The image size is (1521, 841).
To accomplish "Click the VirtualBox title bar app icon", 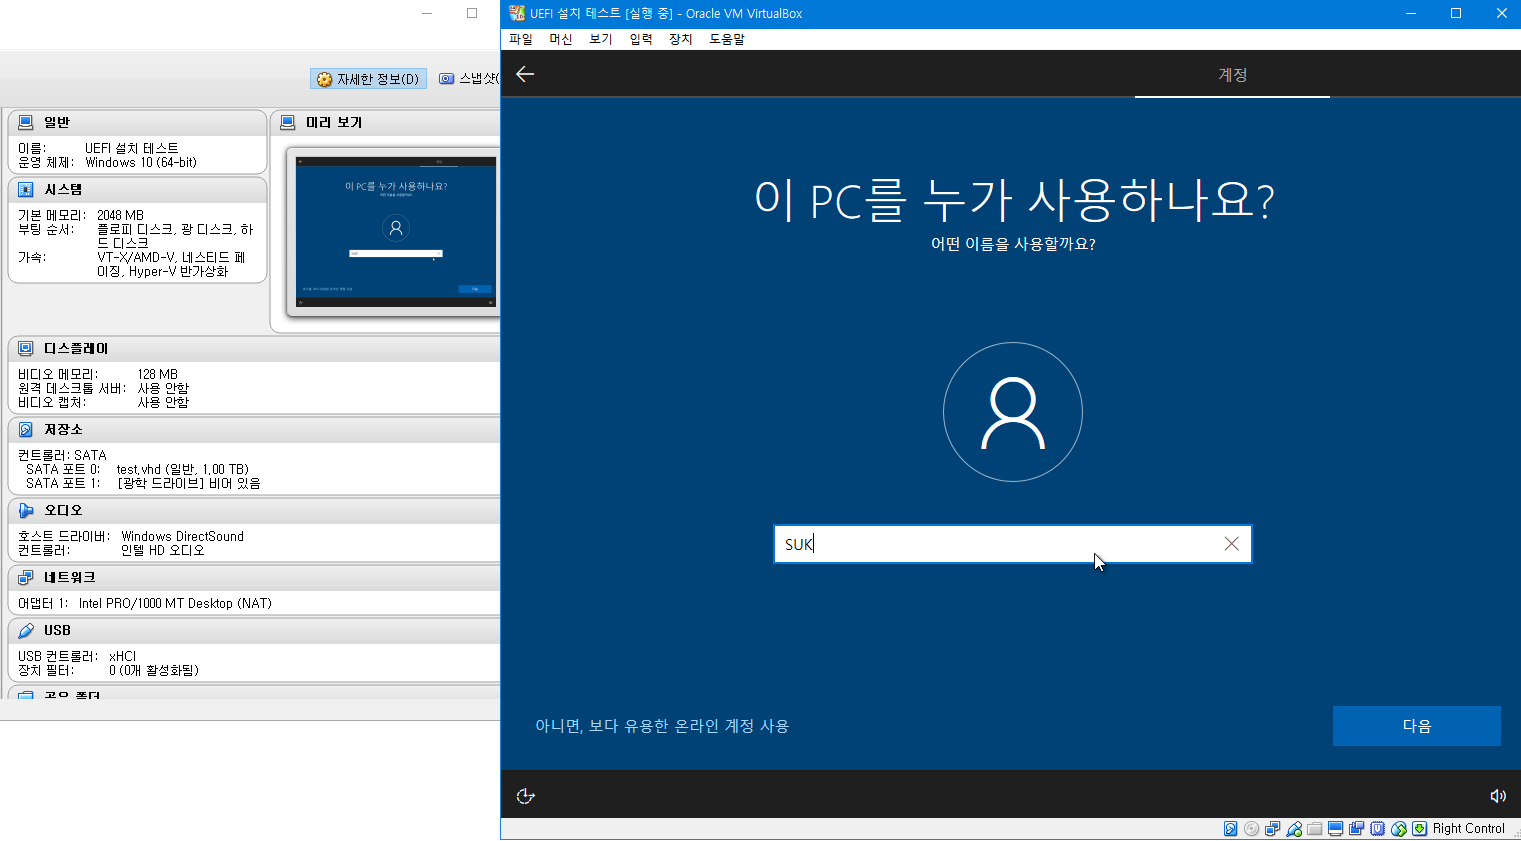I will coord(517,13).
